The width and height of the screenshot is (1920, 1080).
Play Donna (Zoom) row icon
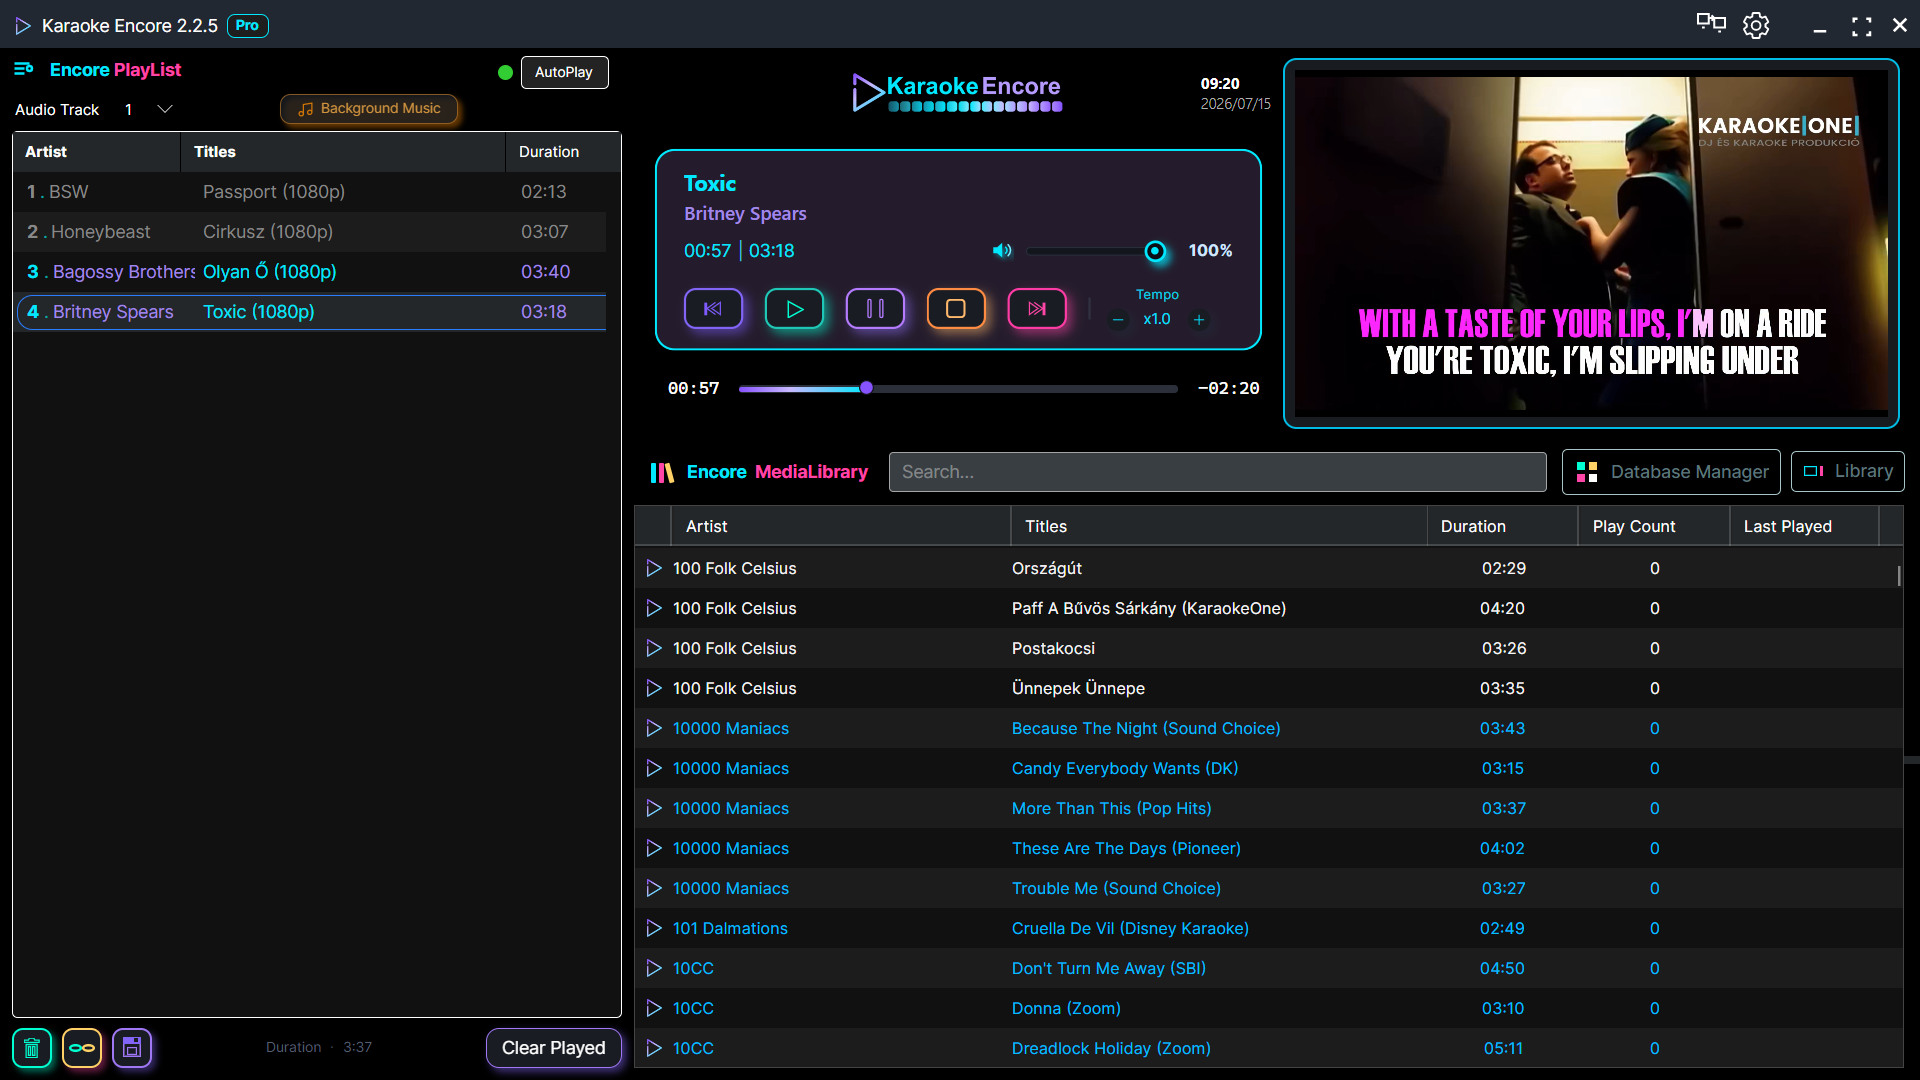point(654,1008)
